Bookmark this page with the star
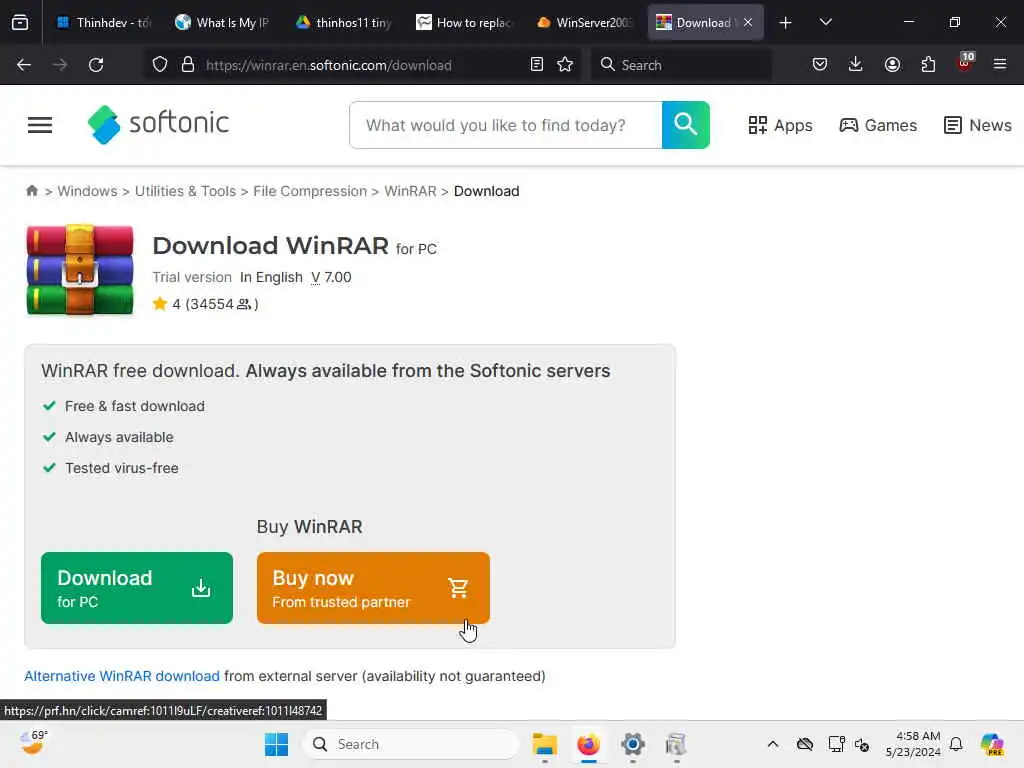1024x768 pixels. [565, 65]
